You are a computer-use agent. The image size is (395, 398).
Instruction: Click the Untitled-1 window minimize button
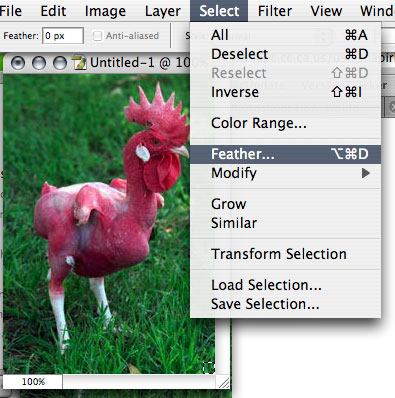click(39, 63)
